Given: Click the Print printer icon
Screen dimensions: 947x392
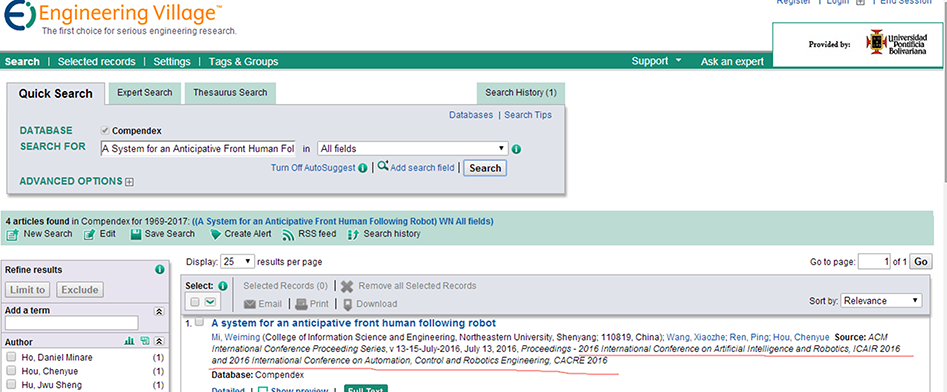Looking at the screenshot, I should point(301,304).
